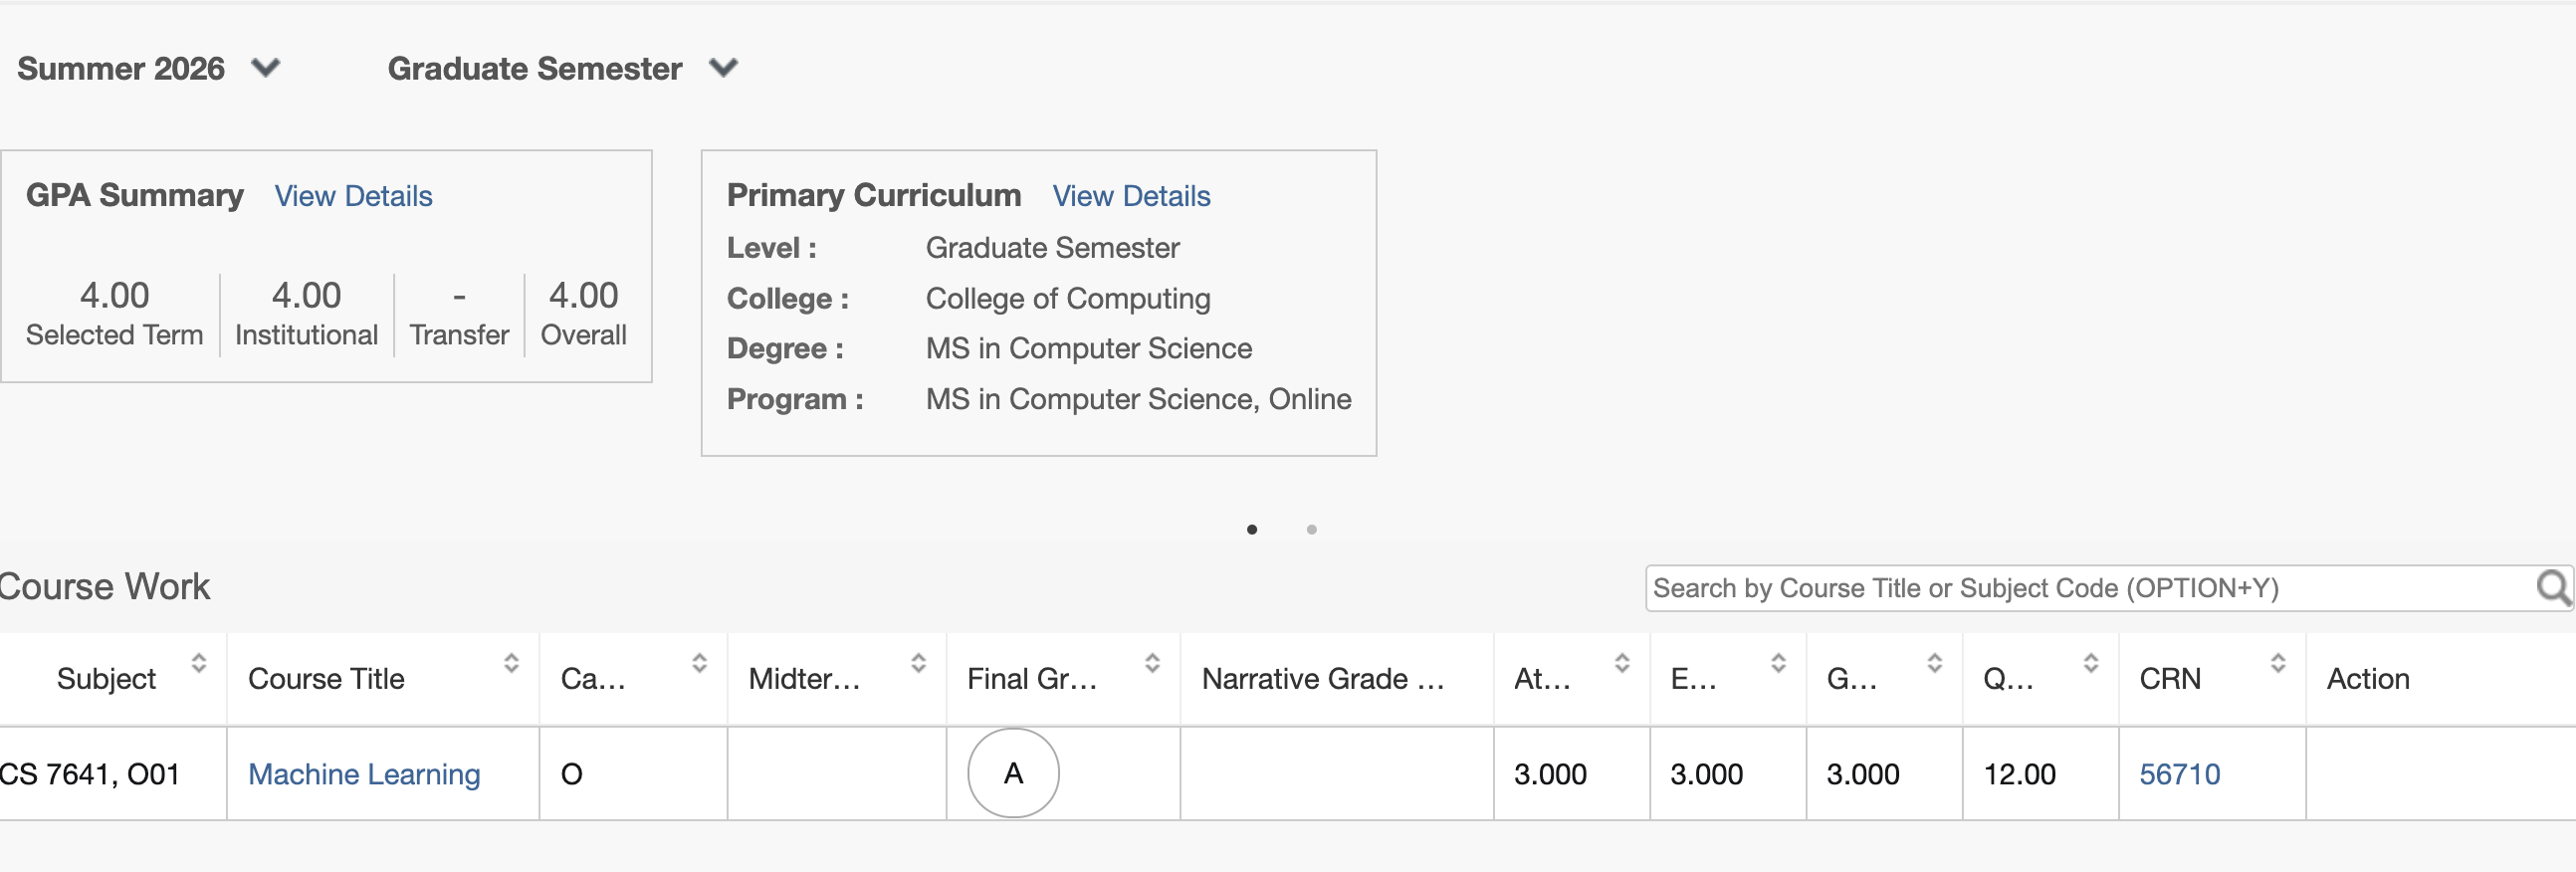Click the Course Title search field
This screenshot has width=2576, height=872.
tap(2090, 588)
